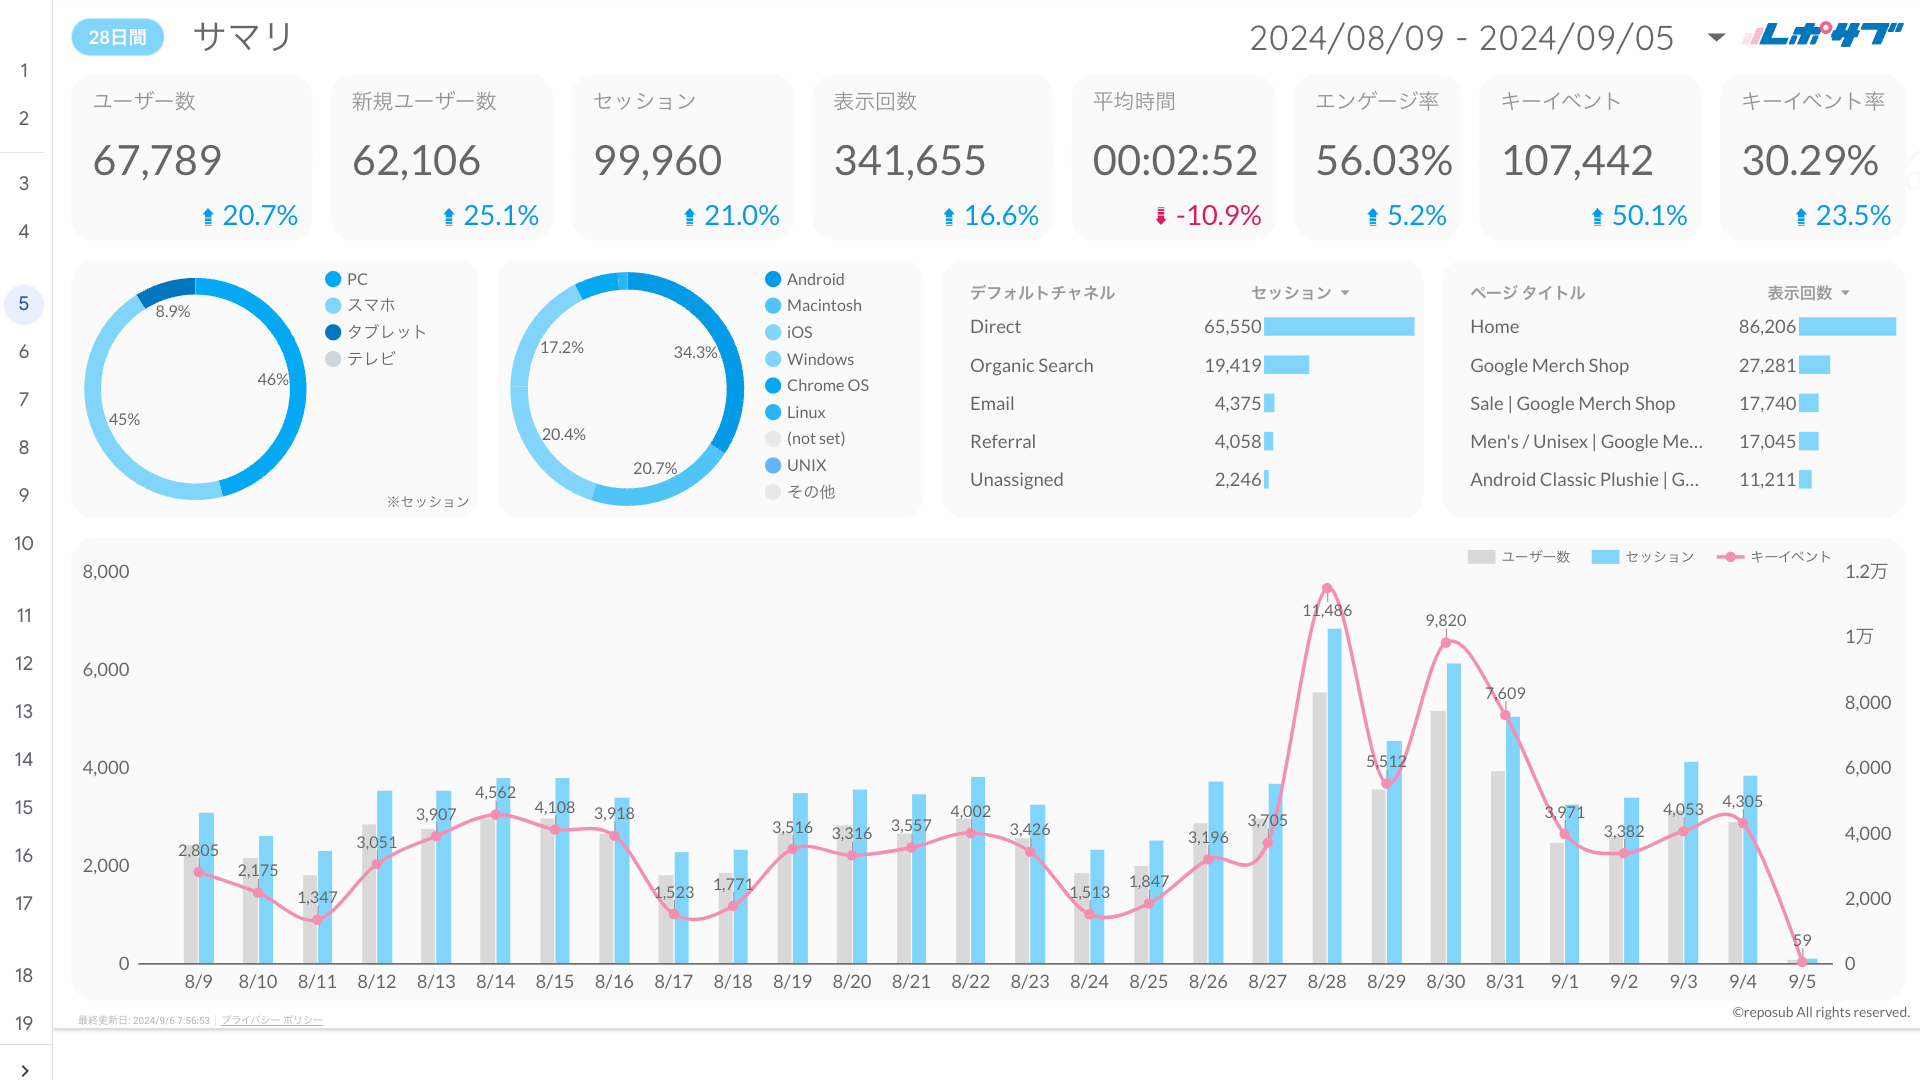Toggle Android legend item in OS chart
The image size is (1920, 1080).
[x=814, y=279]
